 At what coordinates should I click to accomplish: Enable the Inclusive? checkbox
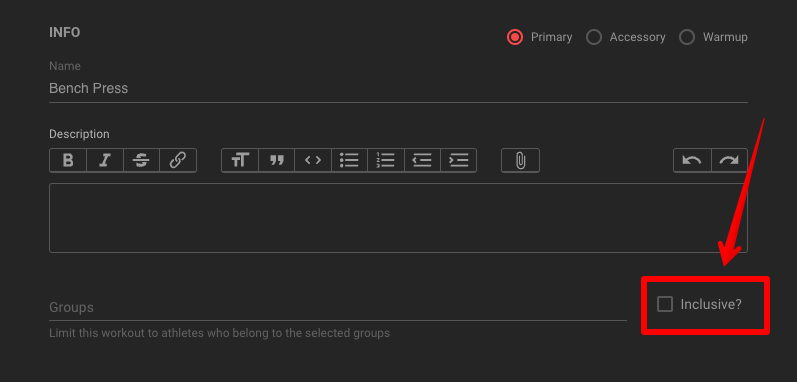664,304
